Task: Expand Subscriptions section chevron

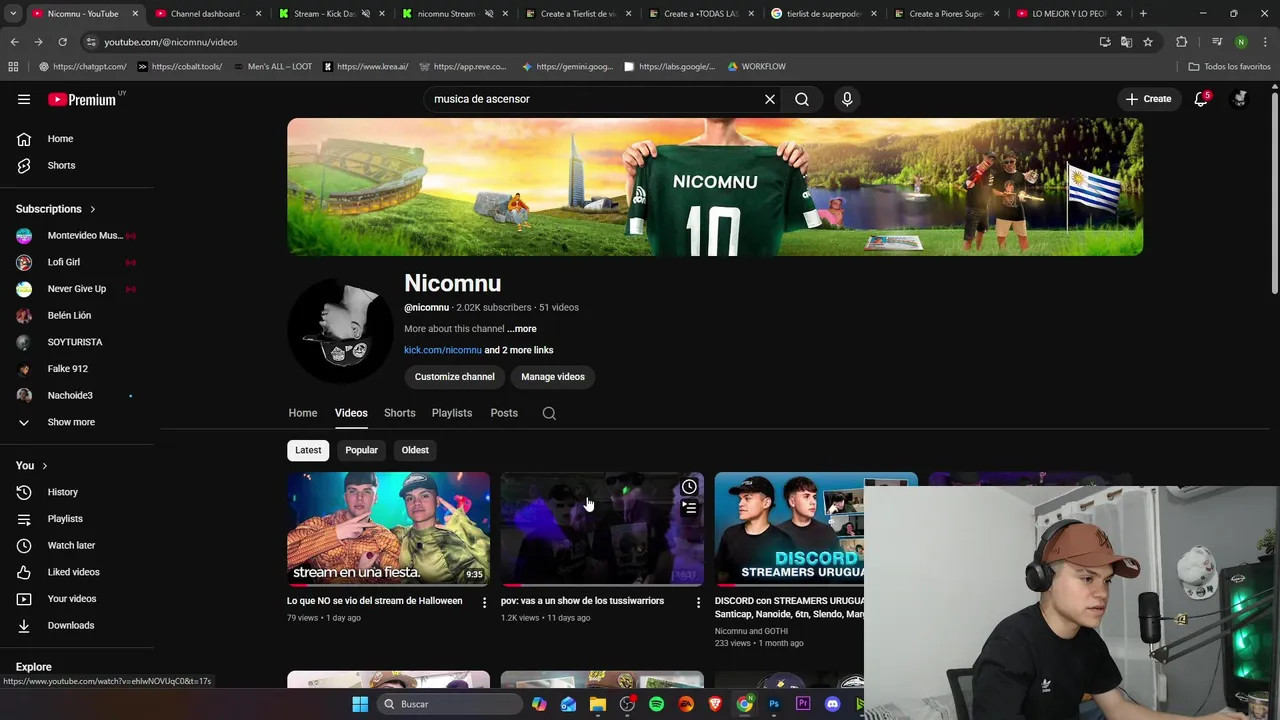Action: click(93, 209)
